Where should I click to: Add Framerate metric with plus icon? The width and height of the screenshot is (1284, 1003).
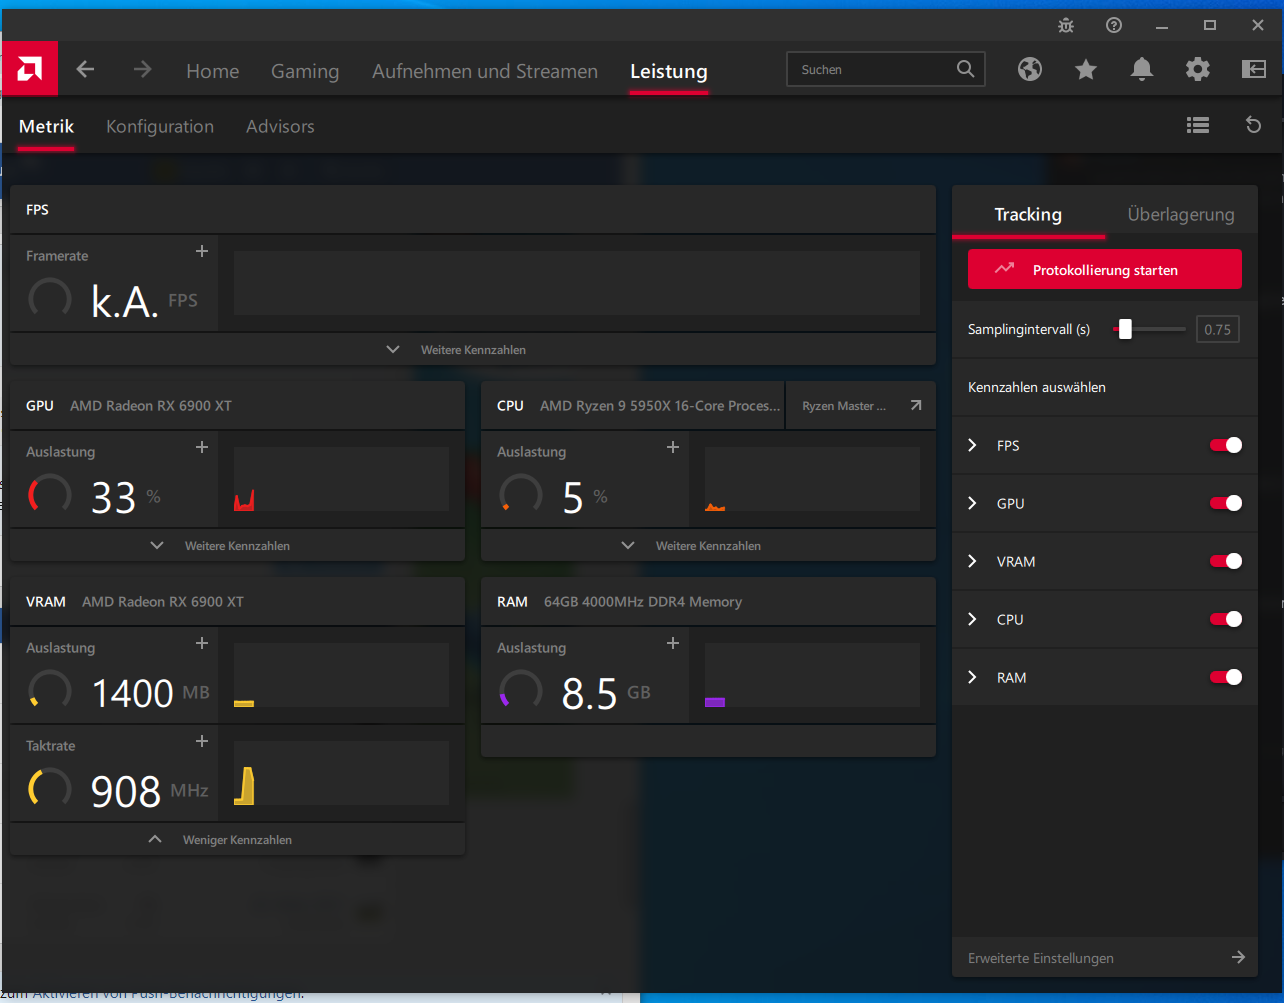click(202, 251)
